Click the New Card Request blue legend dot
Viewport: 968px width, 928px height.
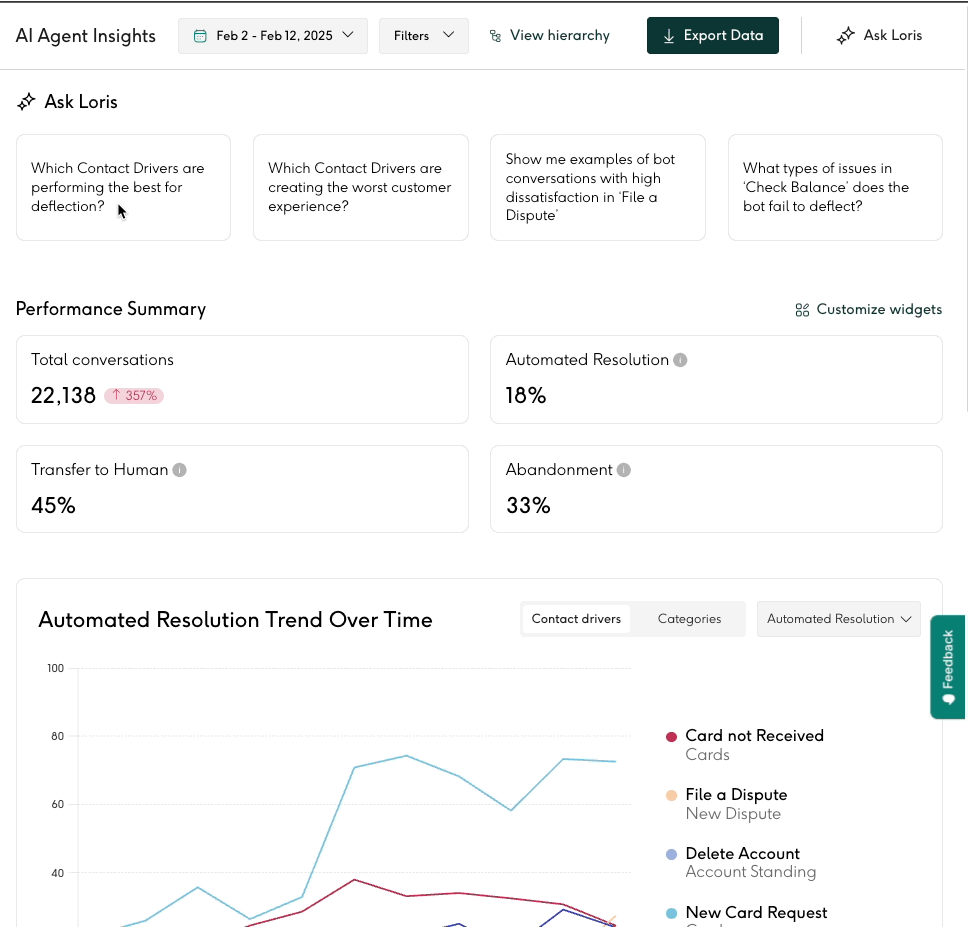672,913
